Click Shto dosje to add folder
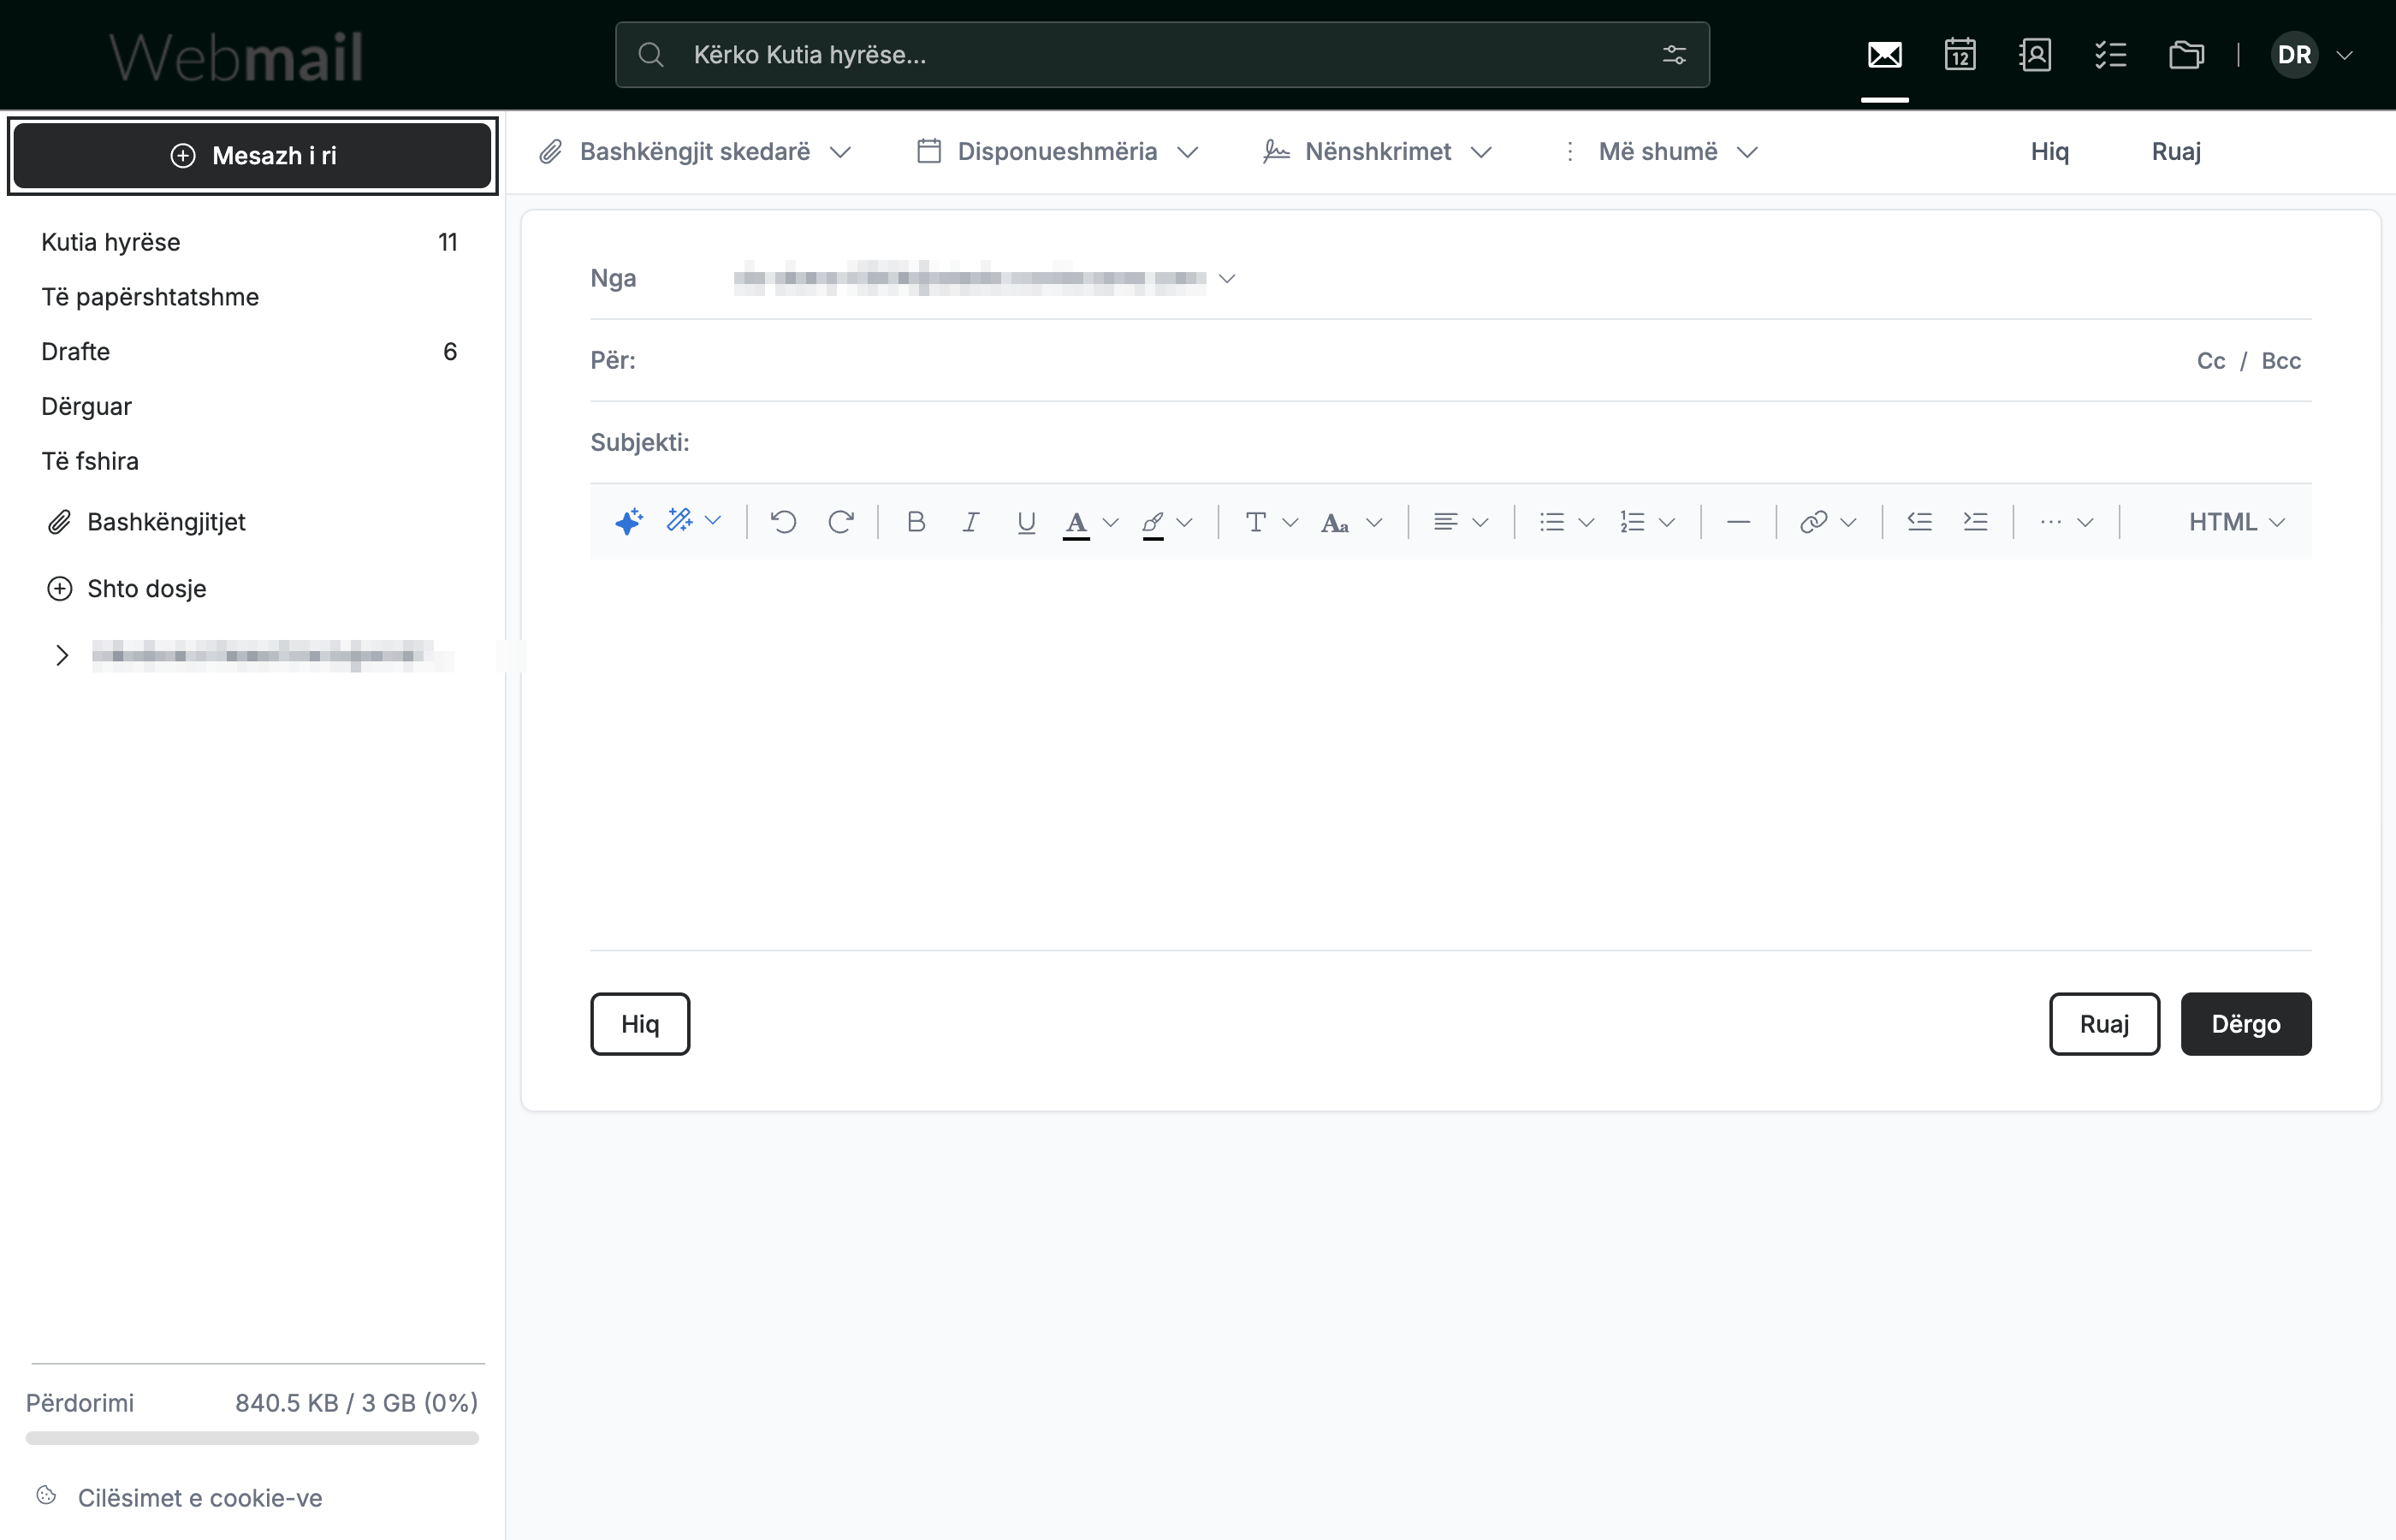 click(x=127, y=588)
